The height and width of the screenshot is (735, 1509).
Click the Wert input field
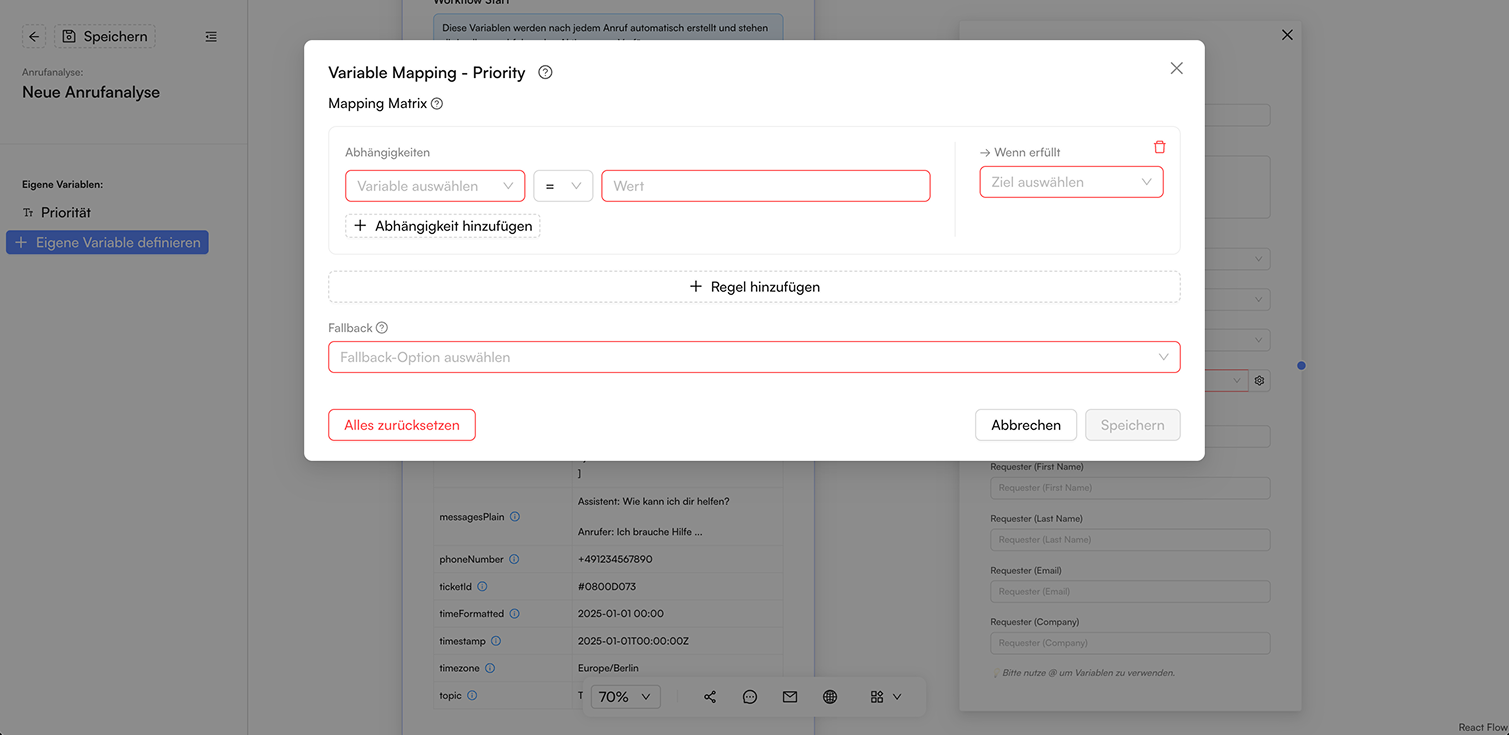(x=766, y=186)
